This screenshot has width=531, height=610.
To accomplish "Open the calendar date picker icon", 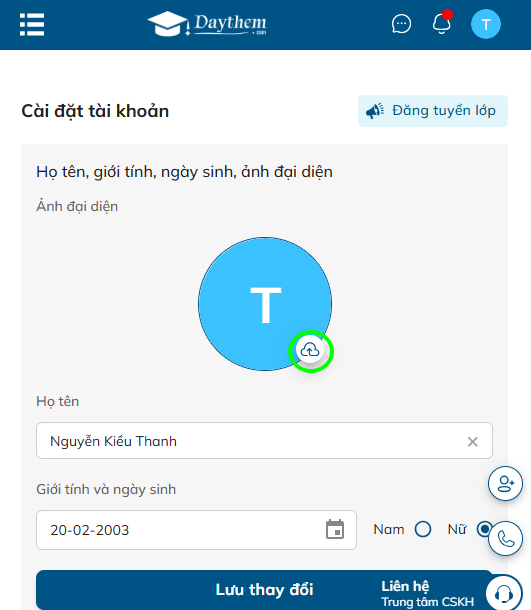I will [x=335, y=529].
